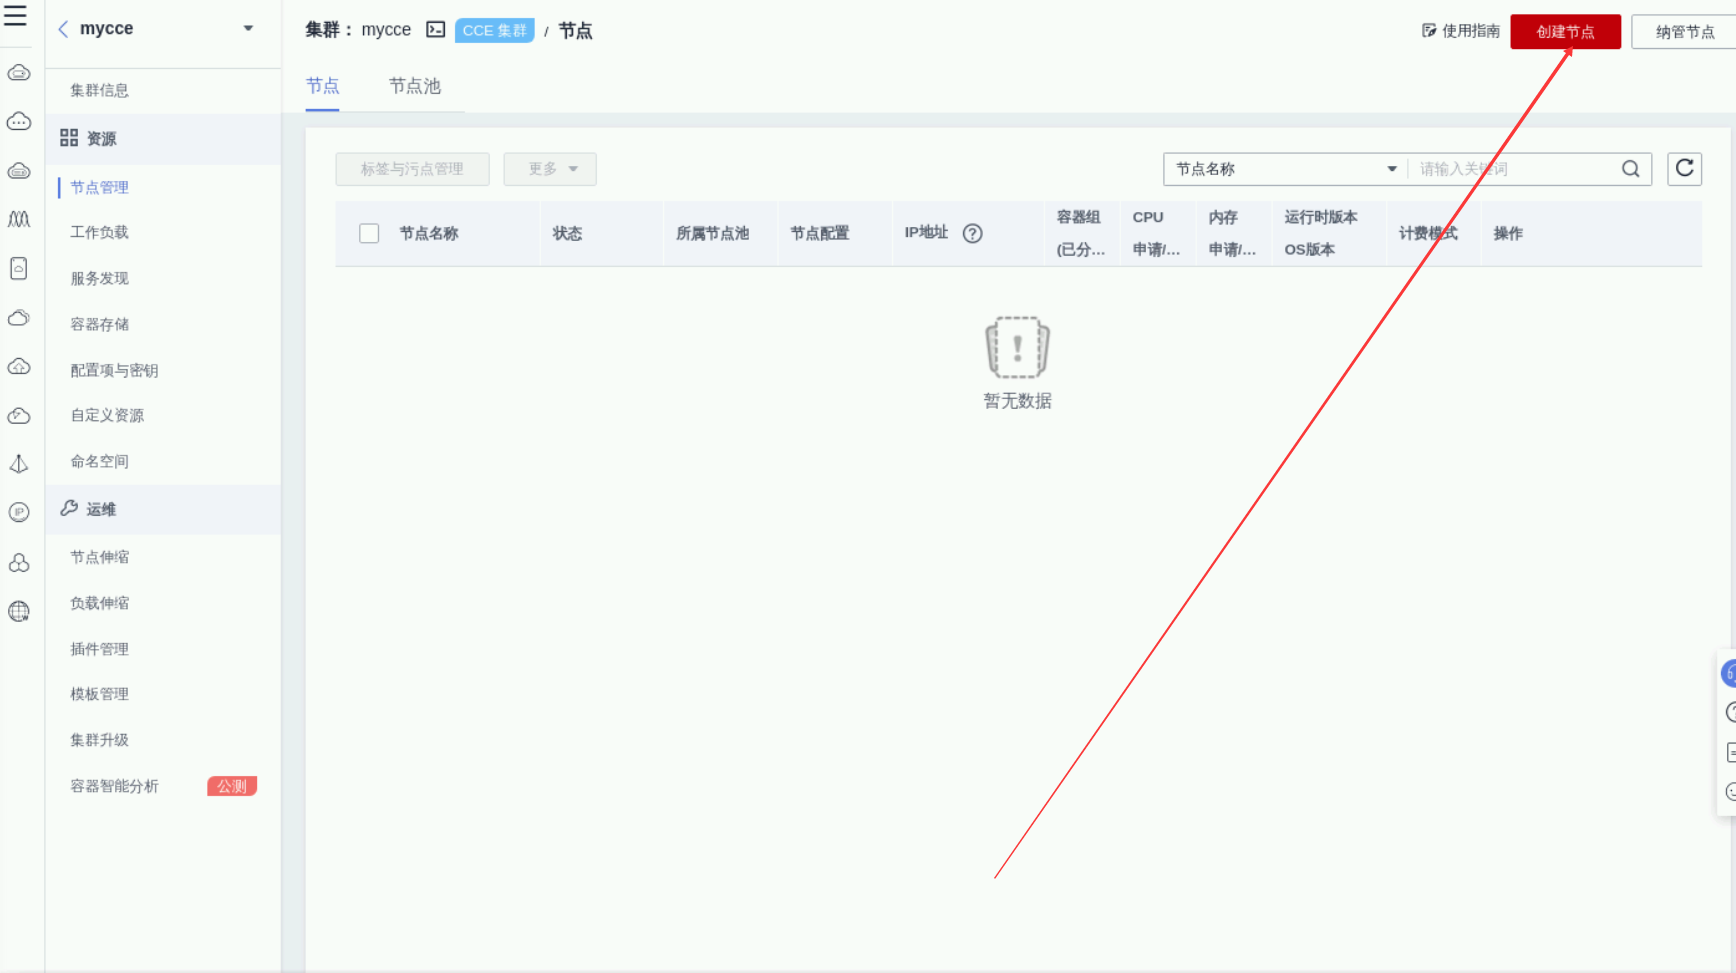Open 模板管理 in the sidebar

click(x=100, y=694)
